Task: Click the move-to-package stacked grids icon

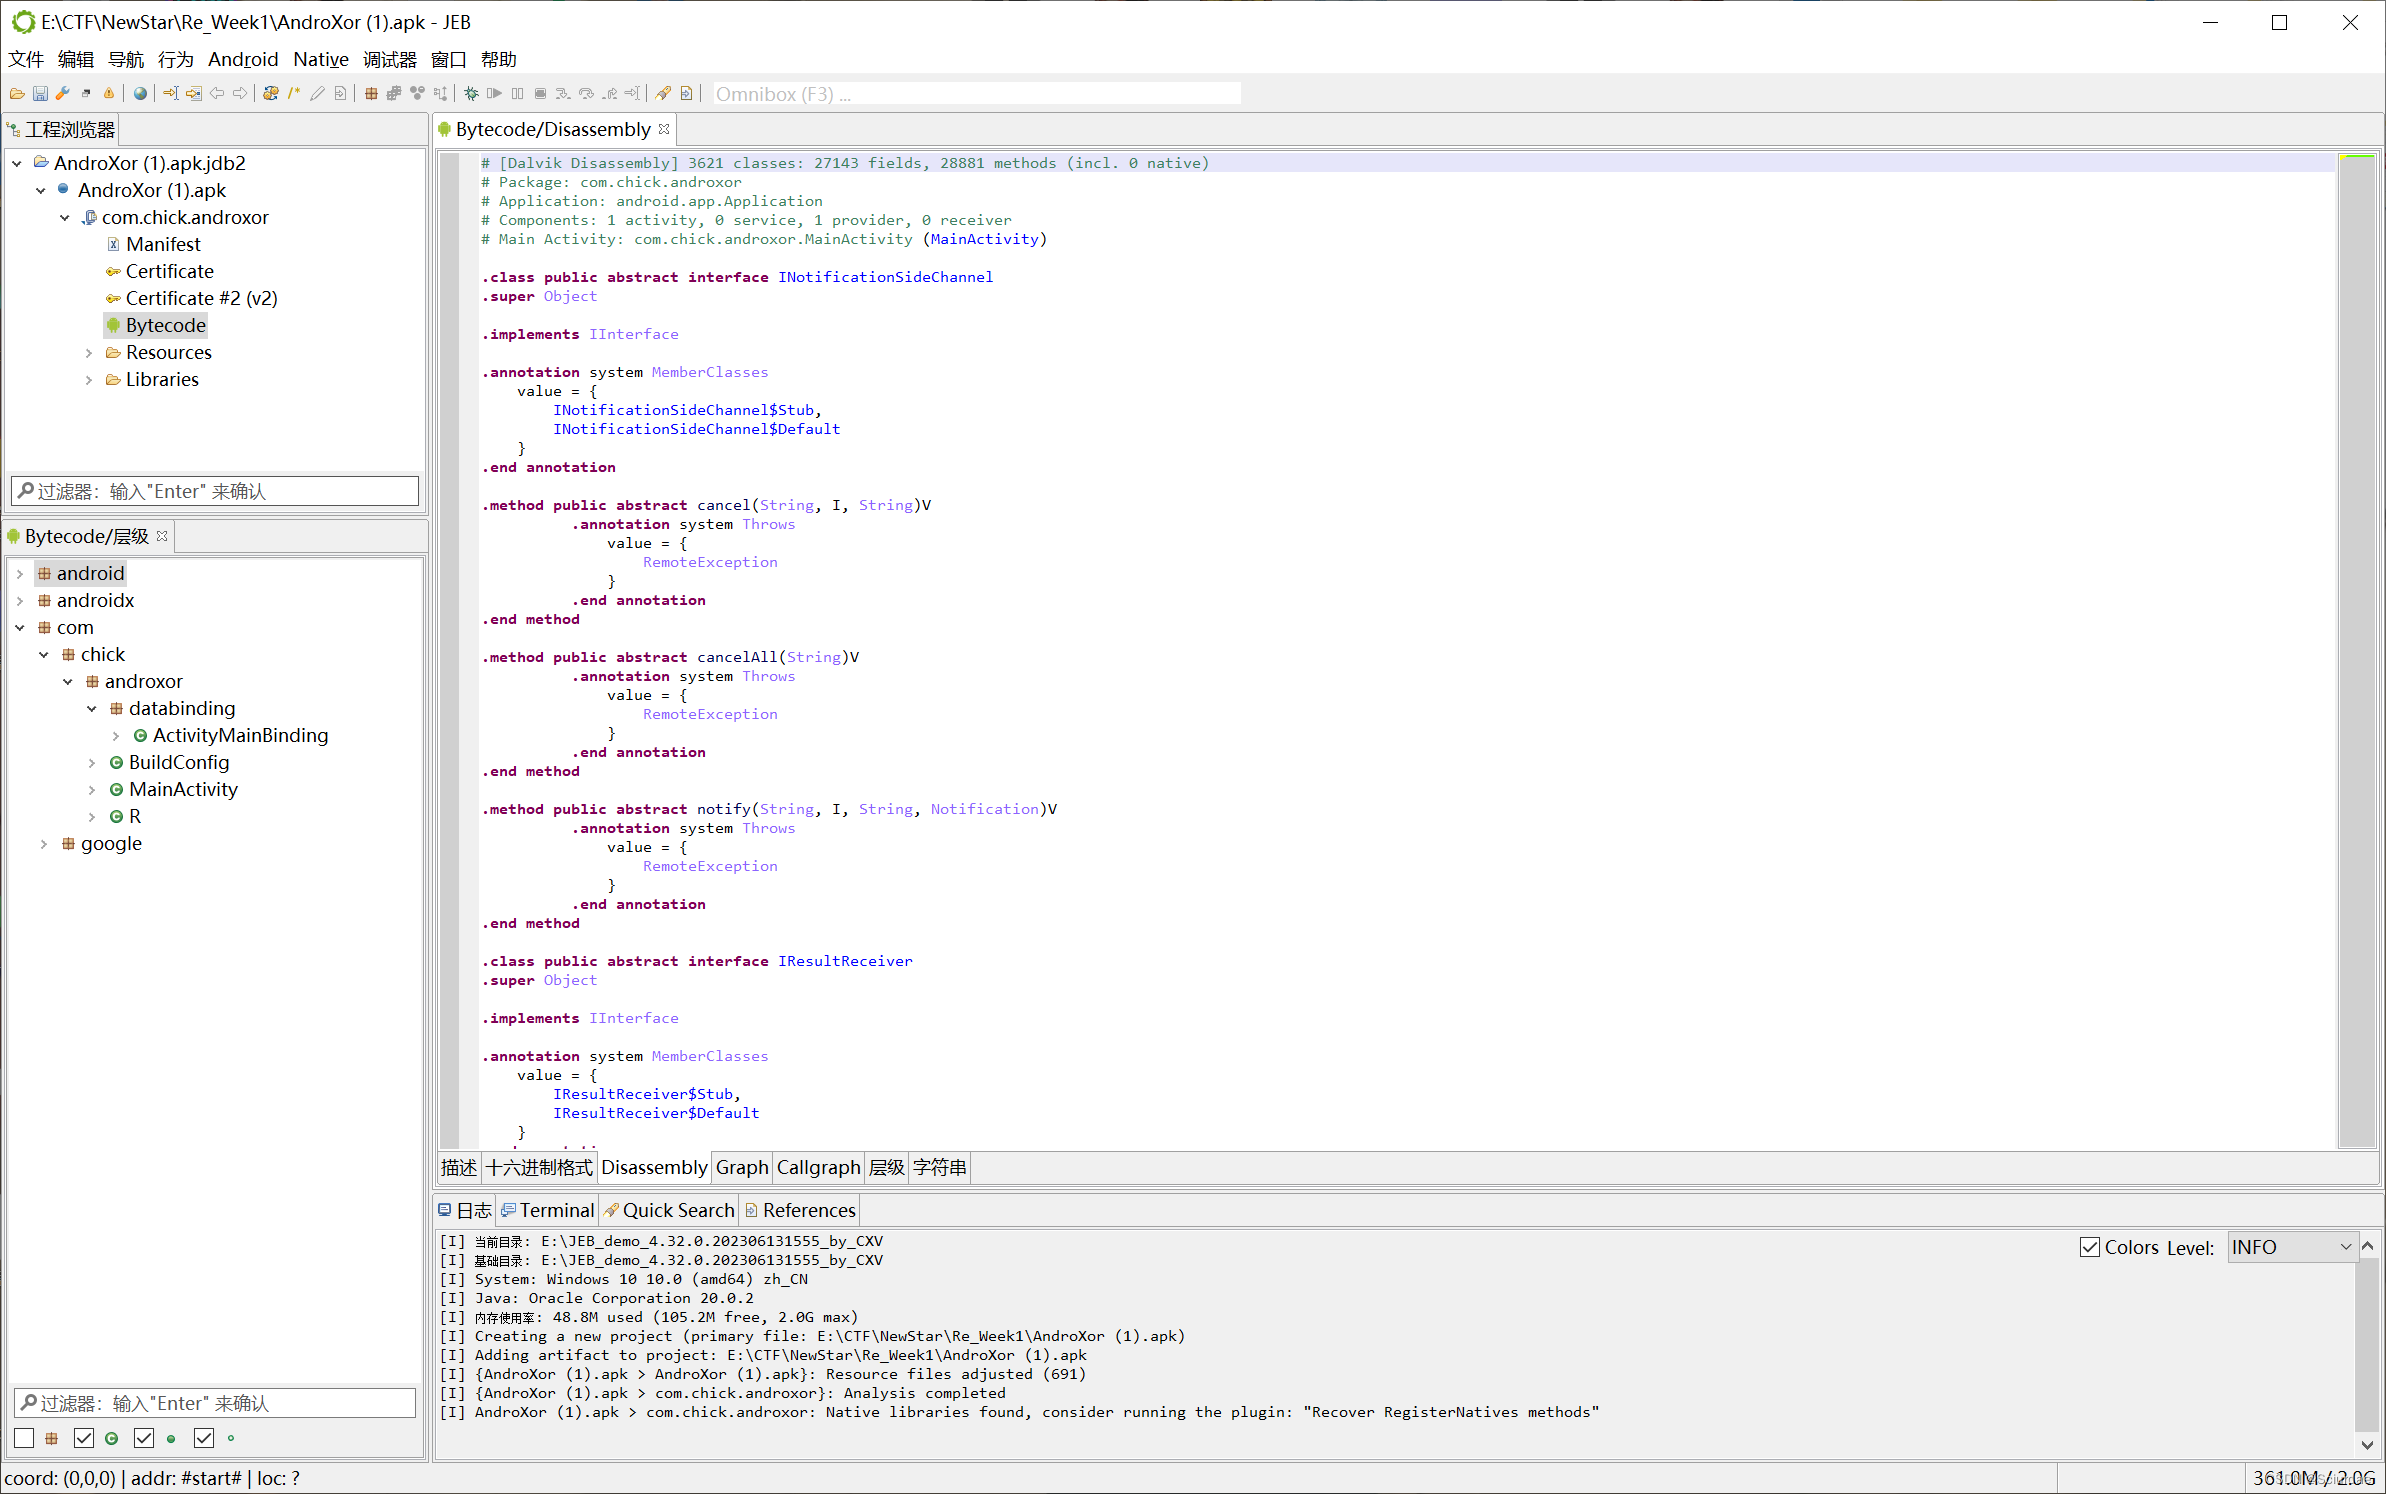Action: [394, 94]
